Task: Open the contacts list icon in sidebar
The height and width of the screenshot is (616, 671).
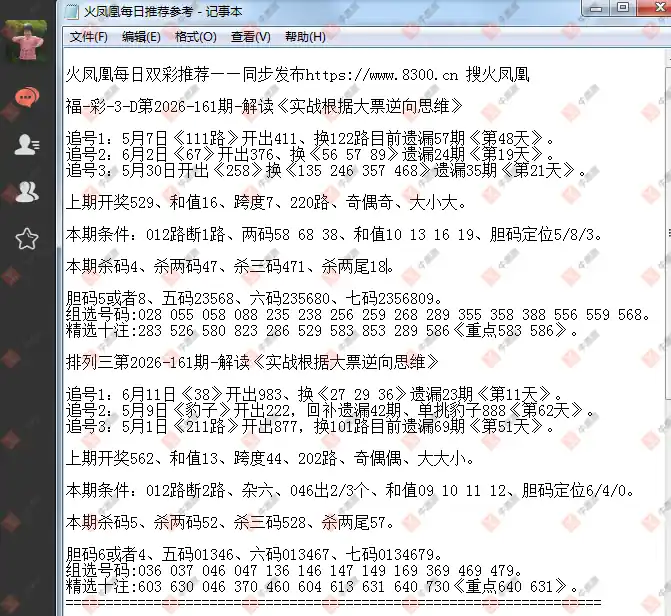Action: point(27,145)
